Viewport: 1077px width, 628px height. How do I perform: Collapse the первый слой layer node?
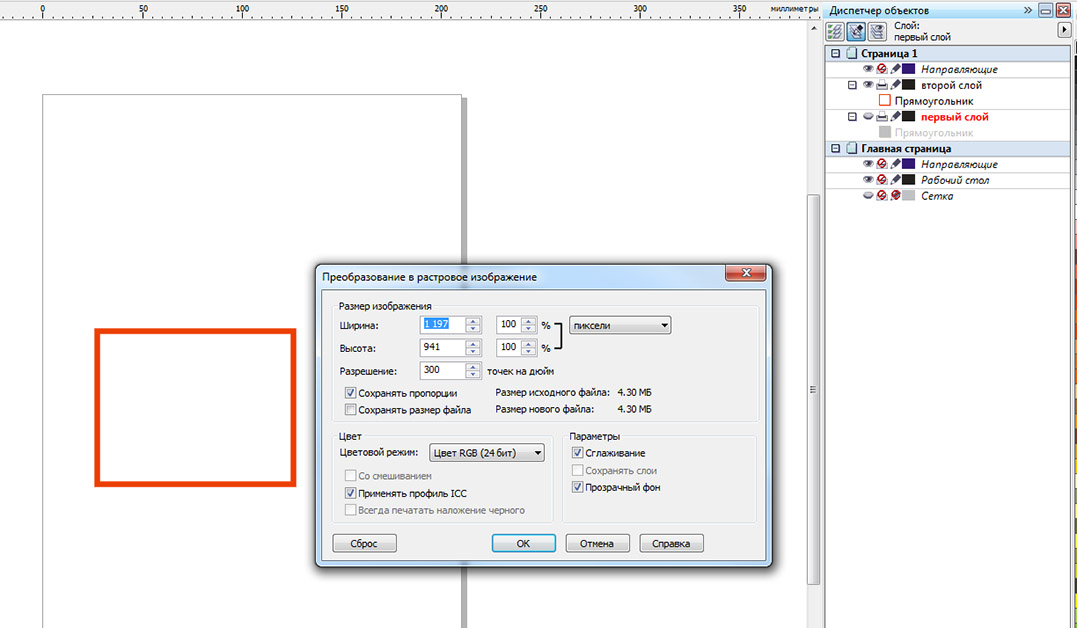852,117
